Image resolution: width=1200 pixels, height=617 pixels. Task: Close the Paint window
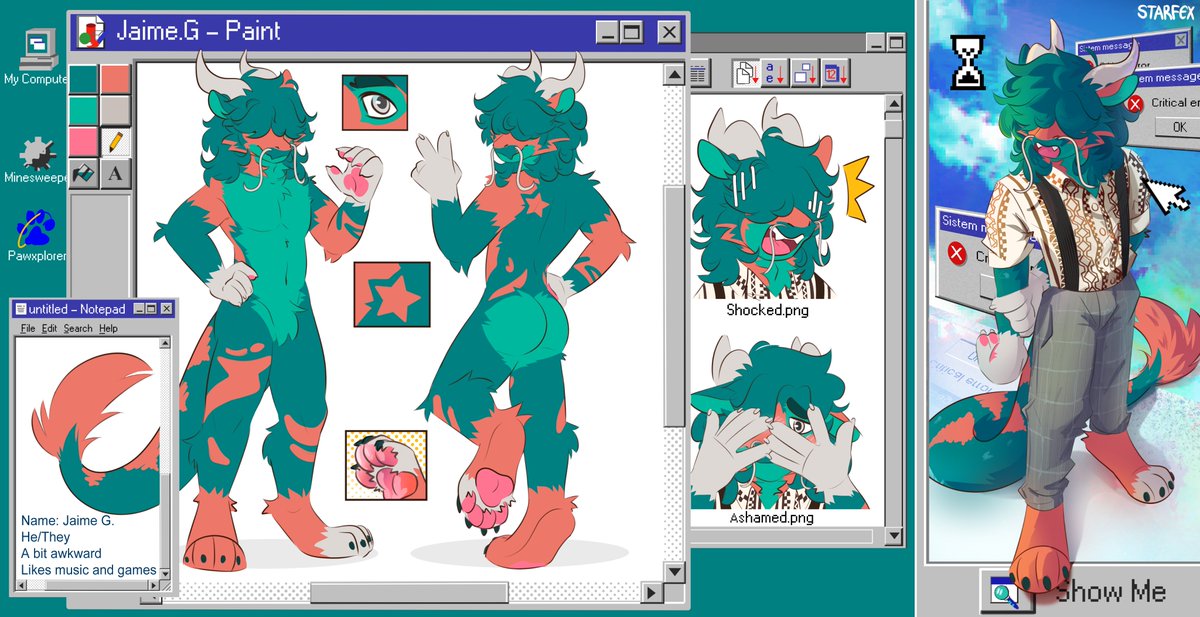click(669, 32)
